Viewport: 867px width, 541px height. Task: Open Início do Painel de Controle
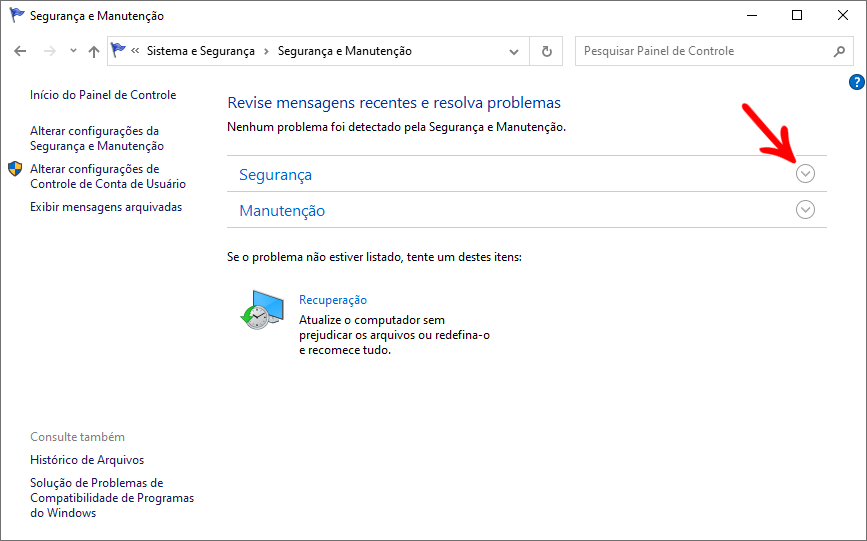(x=103, y=95)
